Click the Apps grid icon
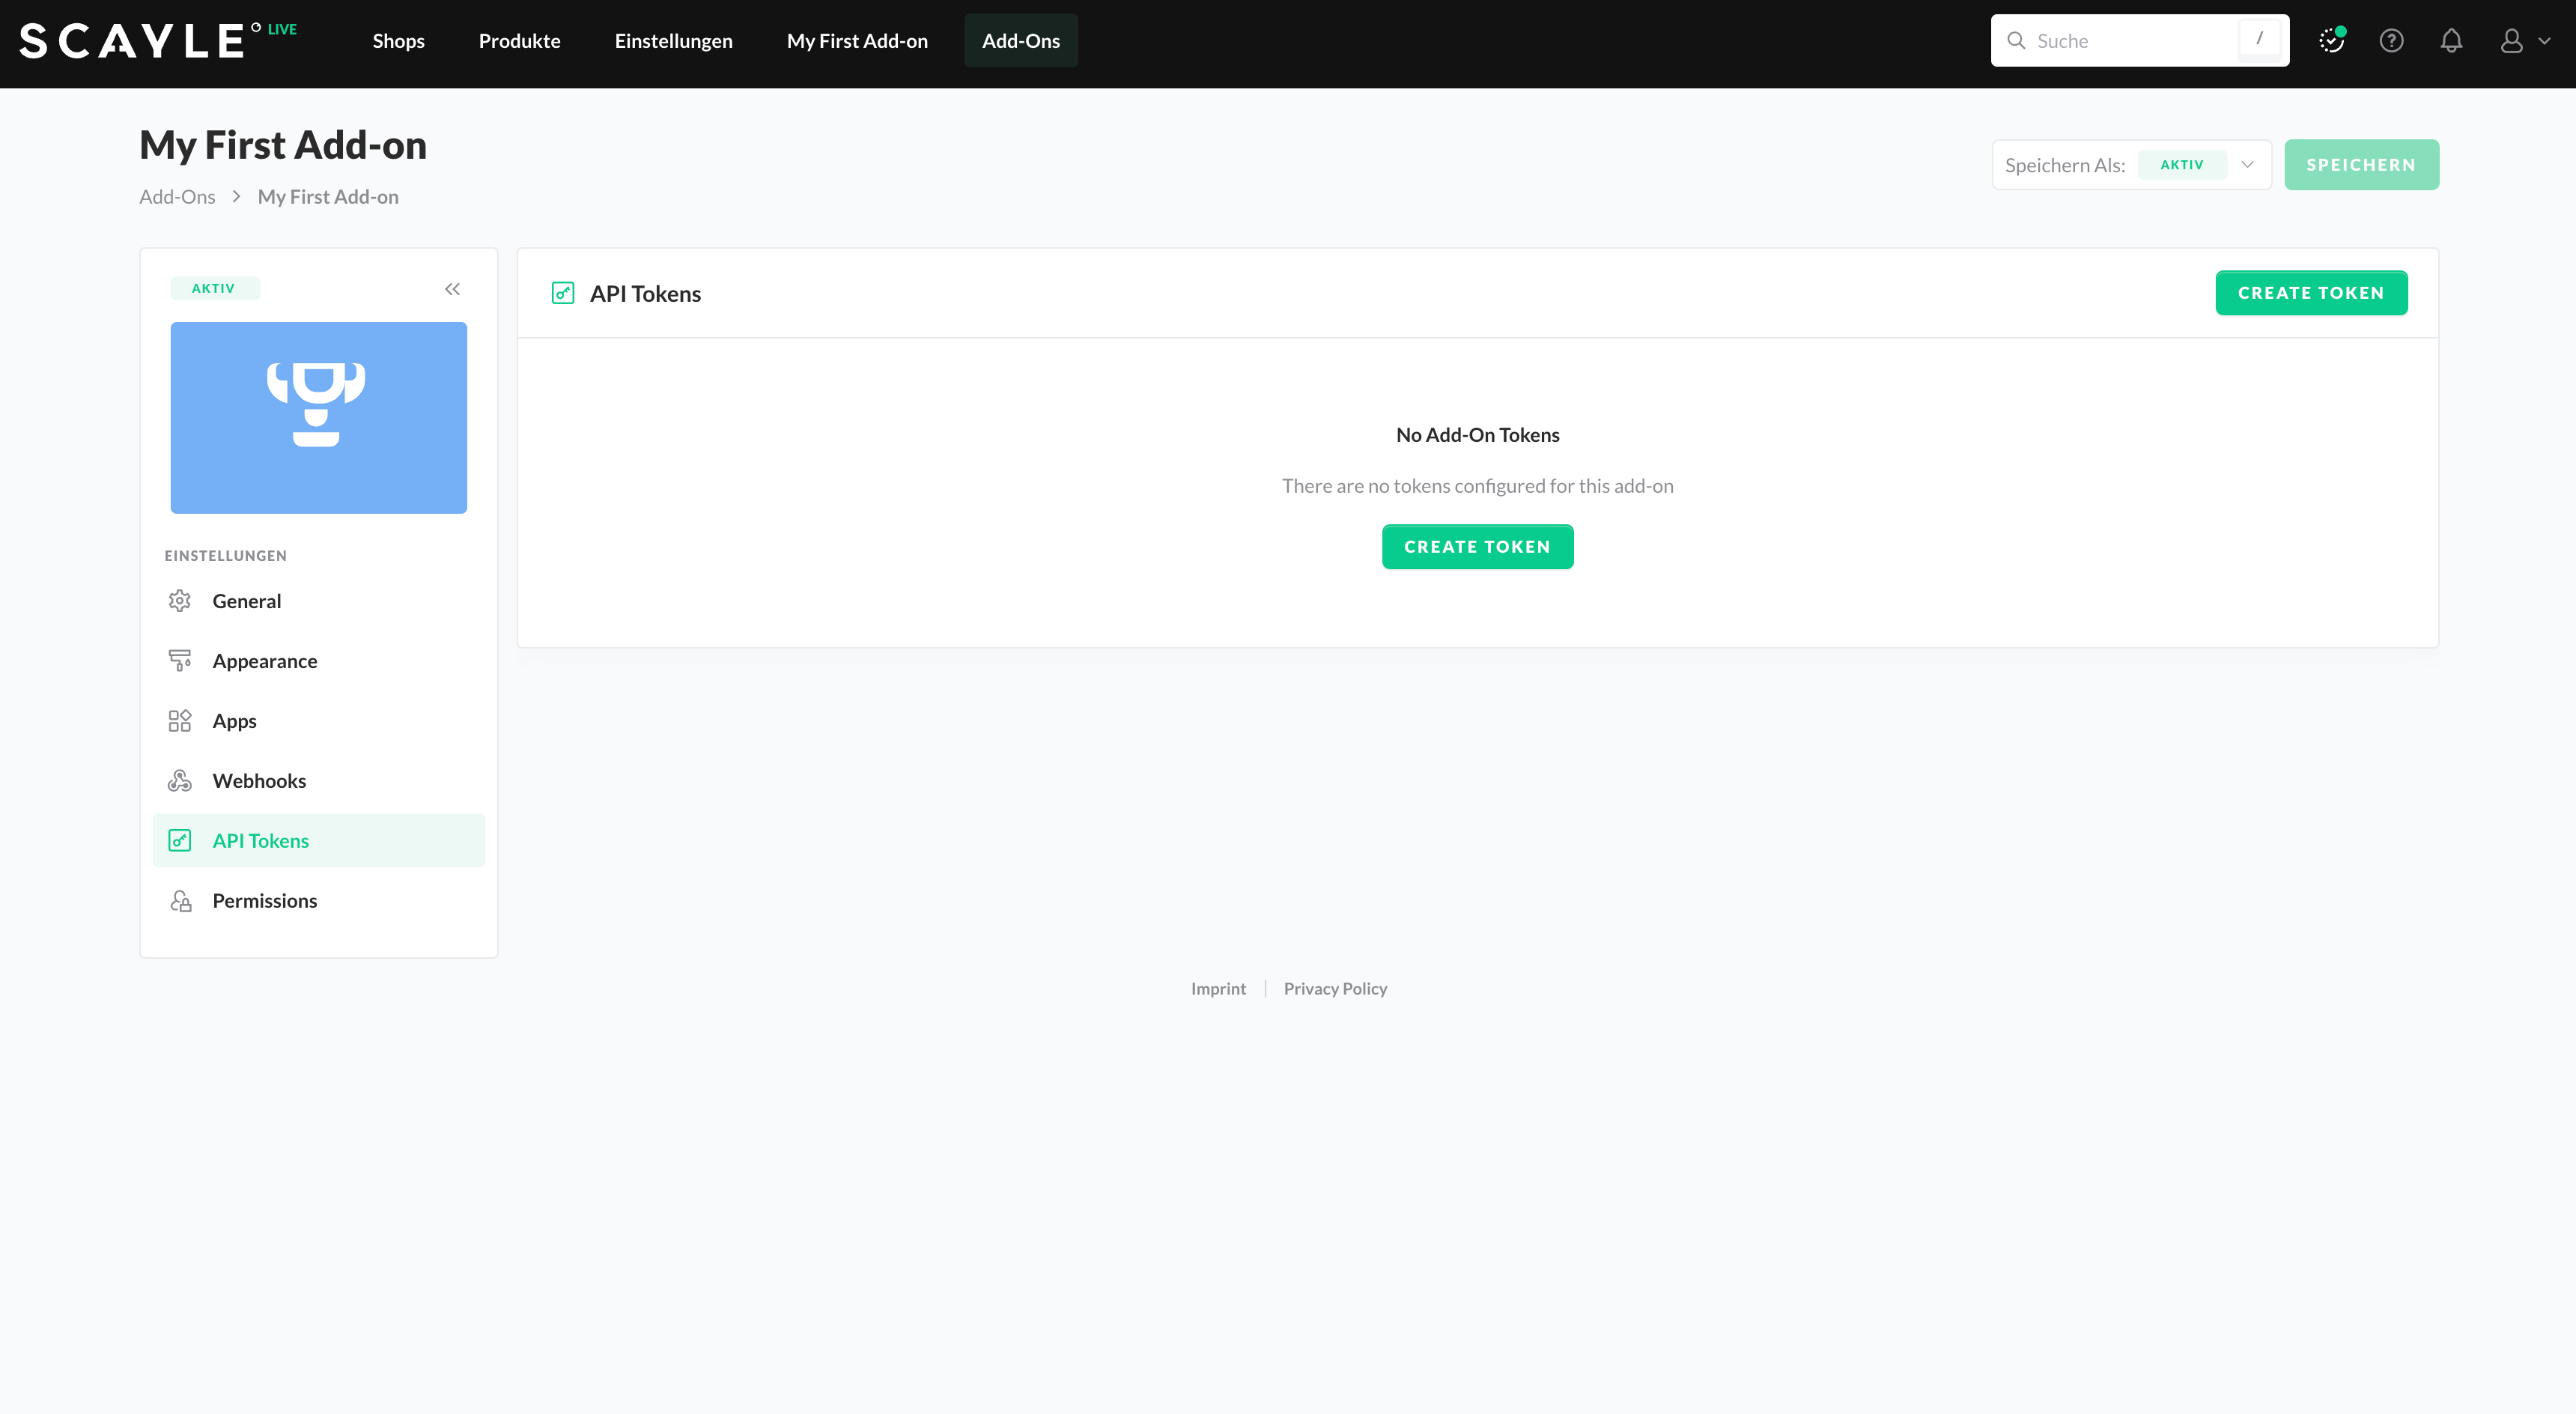 point(179,721)
